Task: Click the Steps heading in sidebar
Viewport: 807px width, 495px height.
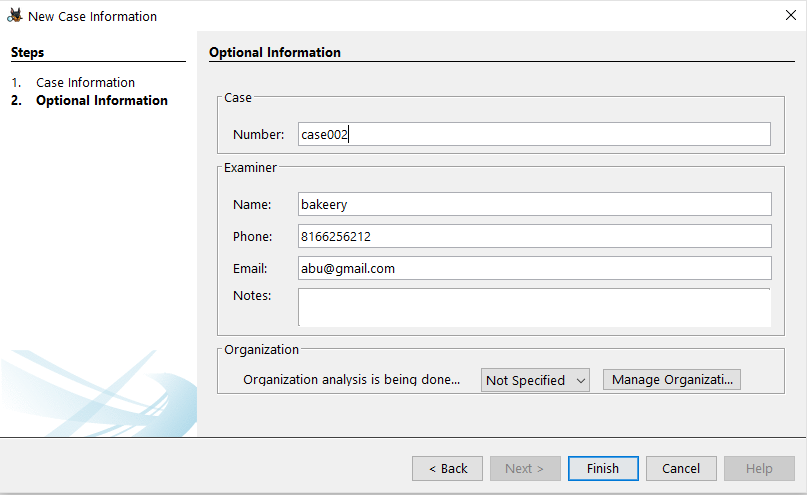Action: point(28,53)
